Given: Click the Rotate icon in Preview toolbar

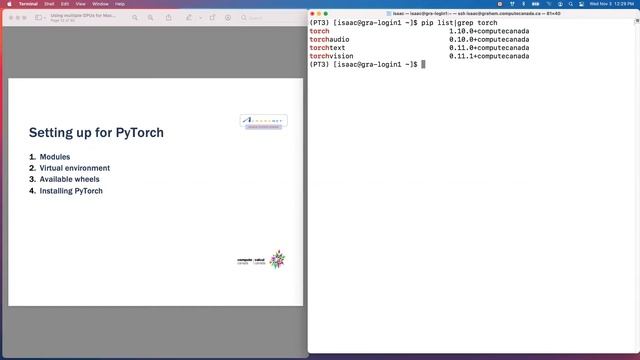Looking at the screenshot, I should pos(212,18).
